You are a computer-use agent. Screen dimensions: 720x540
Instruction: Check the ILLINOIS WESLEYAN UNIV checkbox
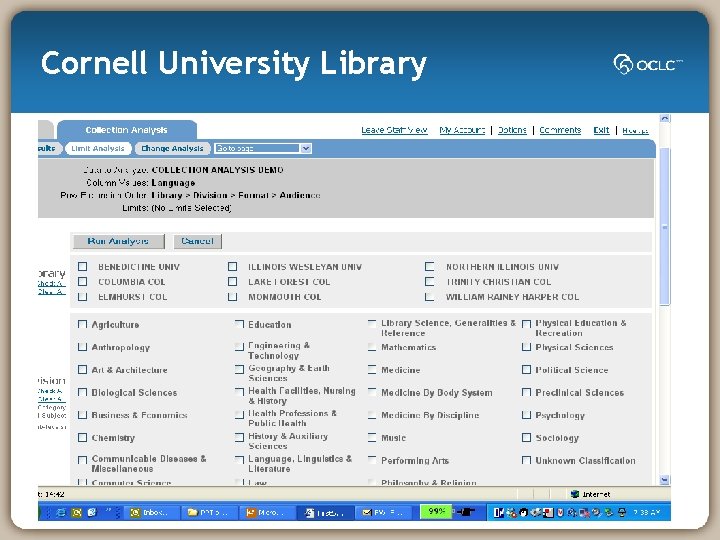tap(233, 267)
